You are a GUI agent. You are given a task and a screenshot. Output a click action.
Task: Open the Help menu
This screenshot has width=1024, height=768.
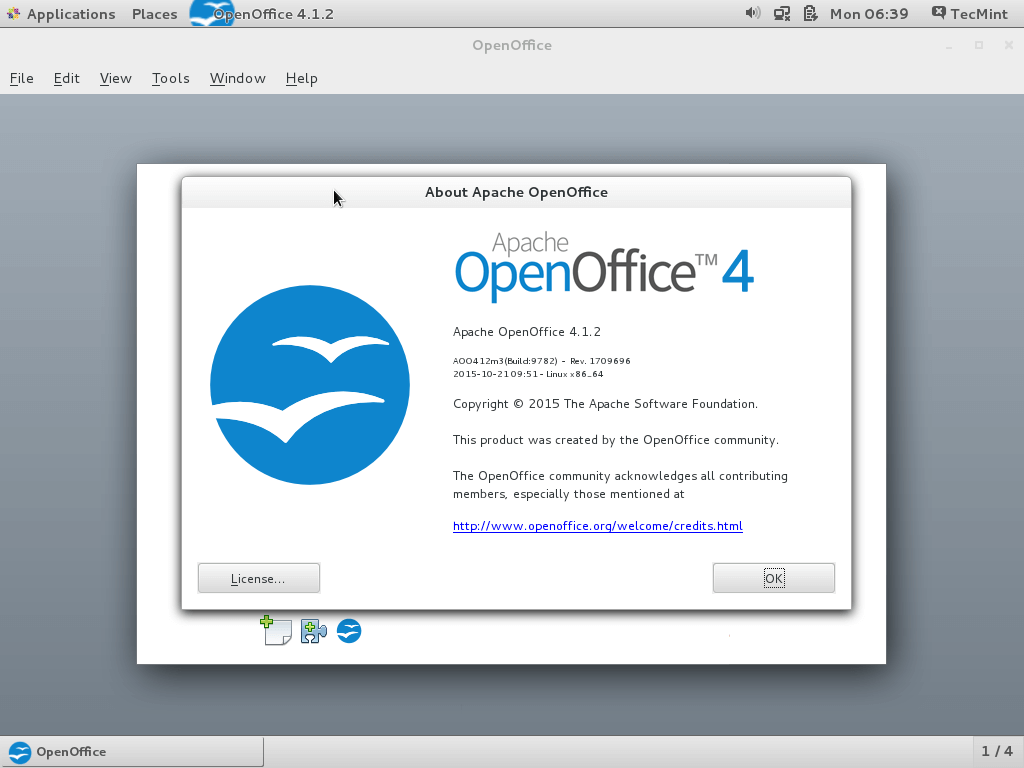click(301, 78)
